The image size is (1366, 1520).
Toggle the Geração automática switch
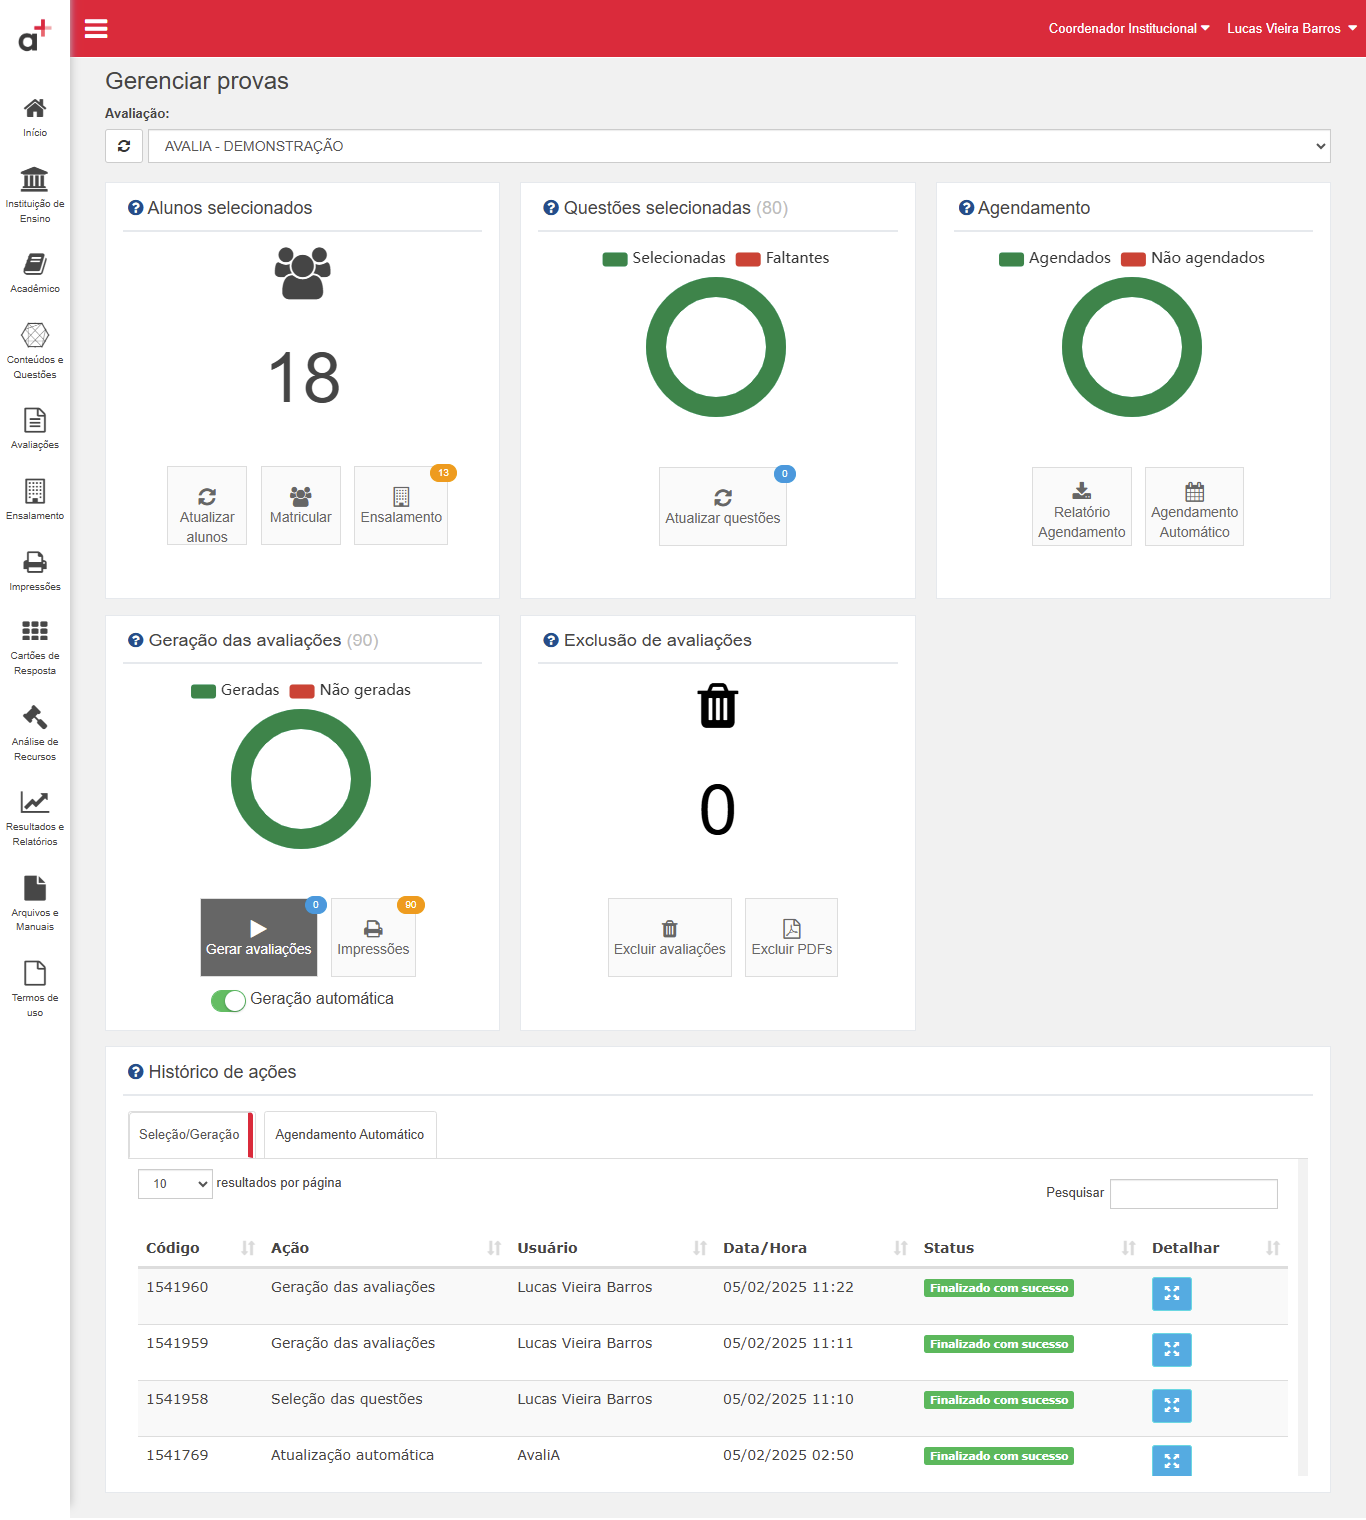pos(228,1000)
